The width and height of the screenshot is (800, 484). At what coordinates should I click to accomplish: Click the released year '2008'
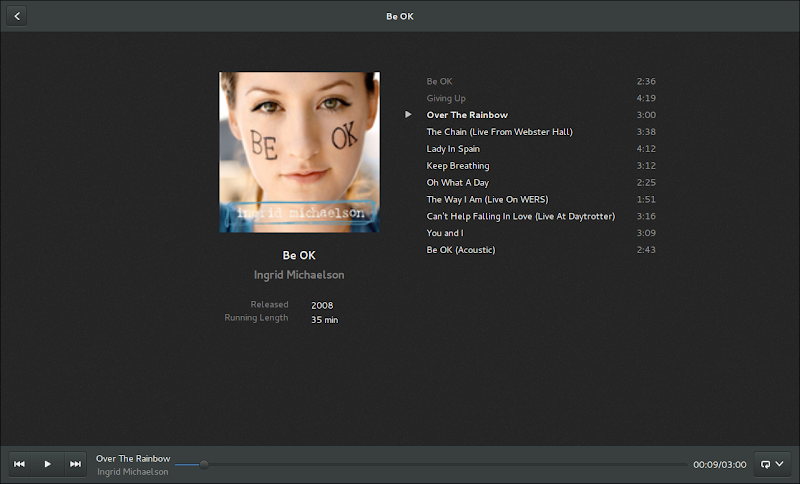pos(322,305)
